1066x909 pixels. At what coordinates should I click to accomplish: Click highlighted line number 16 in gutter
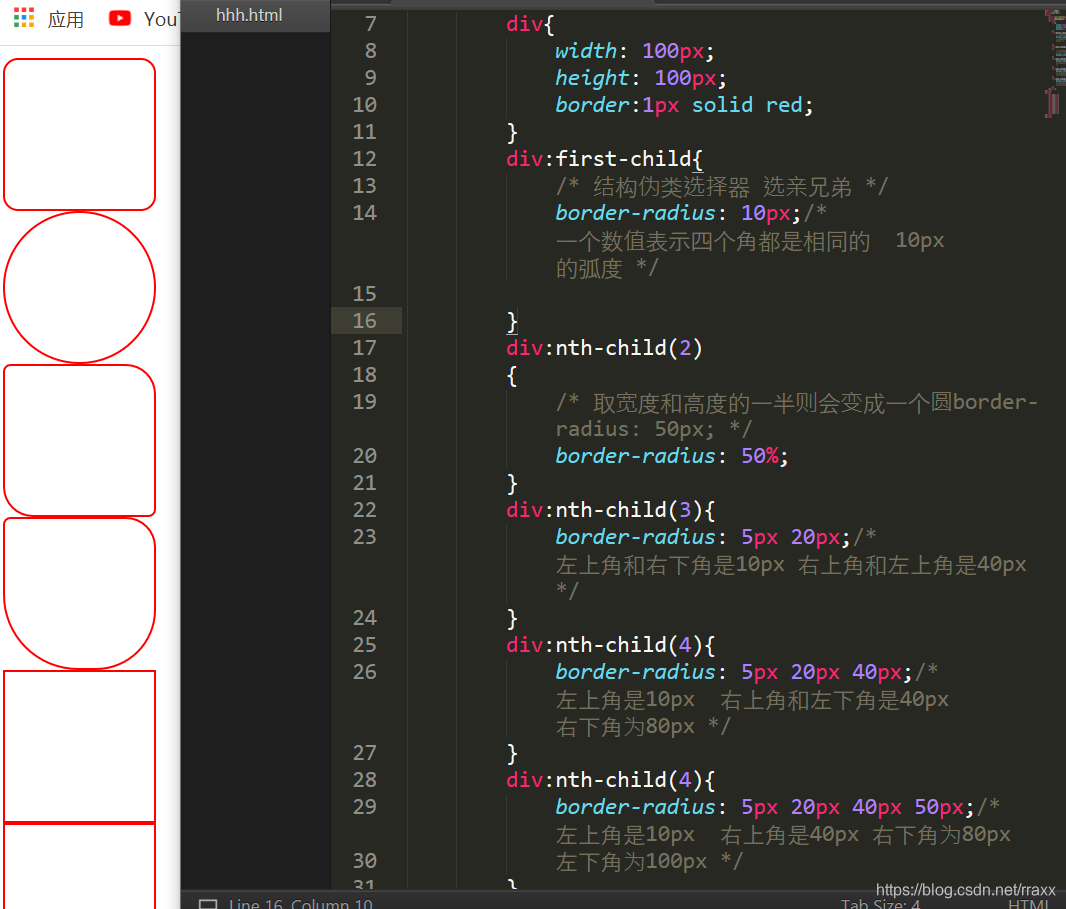pos(364,321)
